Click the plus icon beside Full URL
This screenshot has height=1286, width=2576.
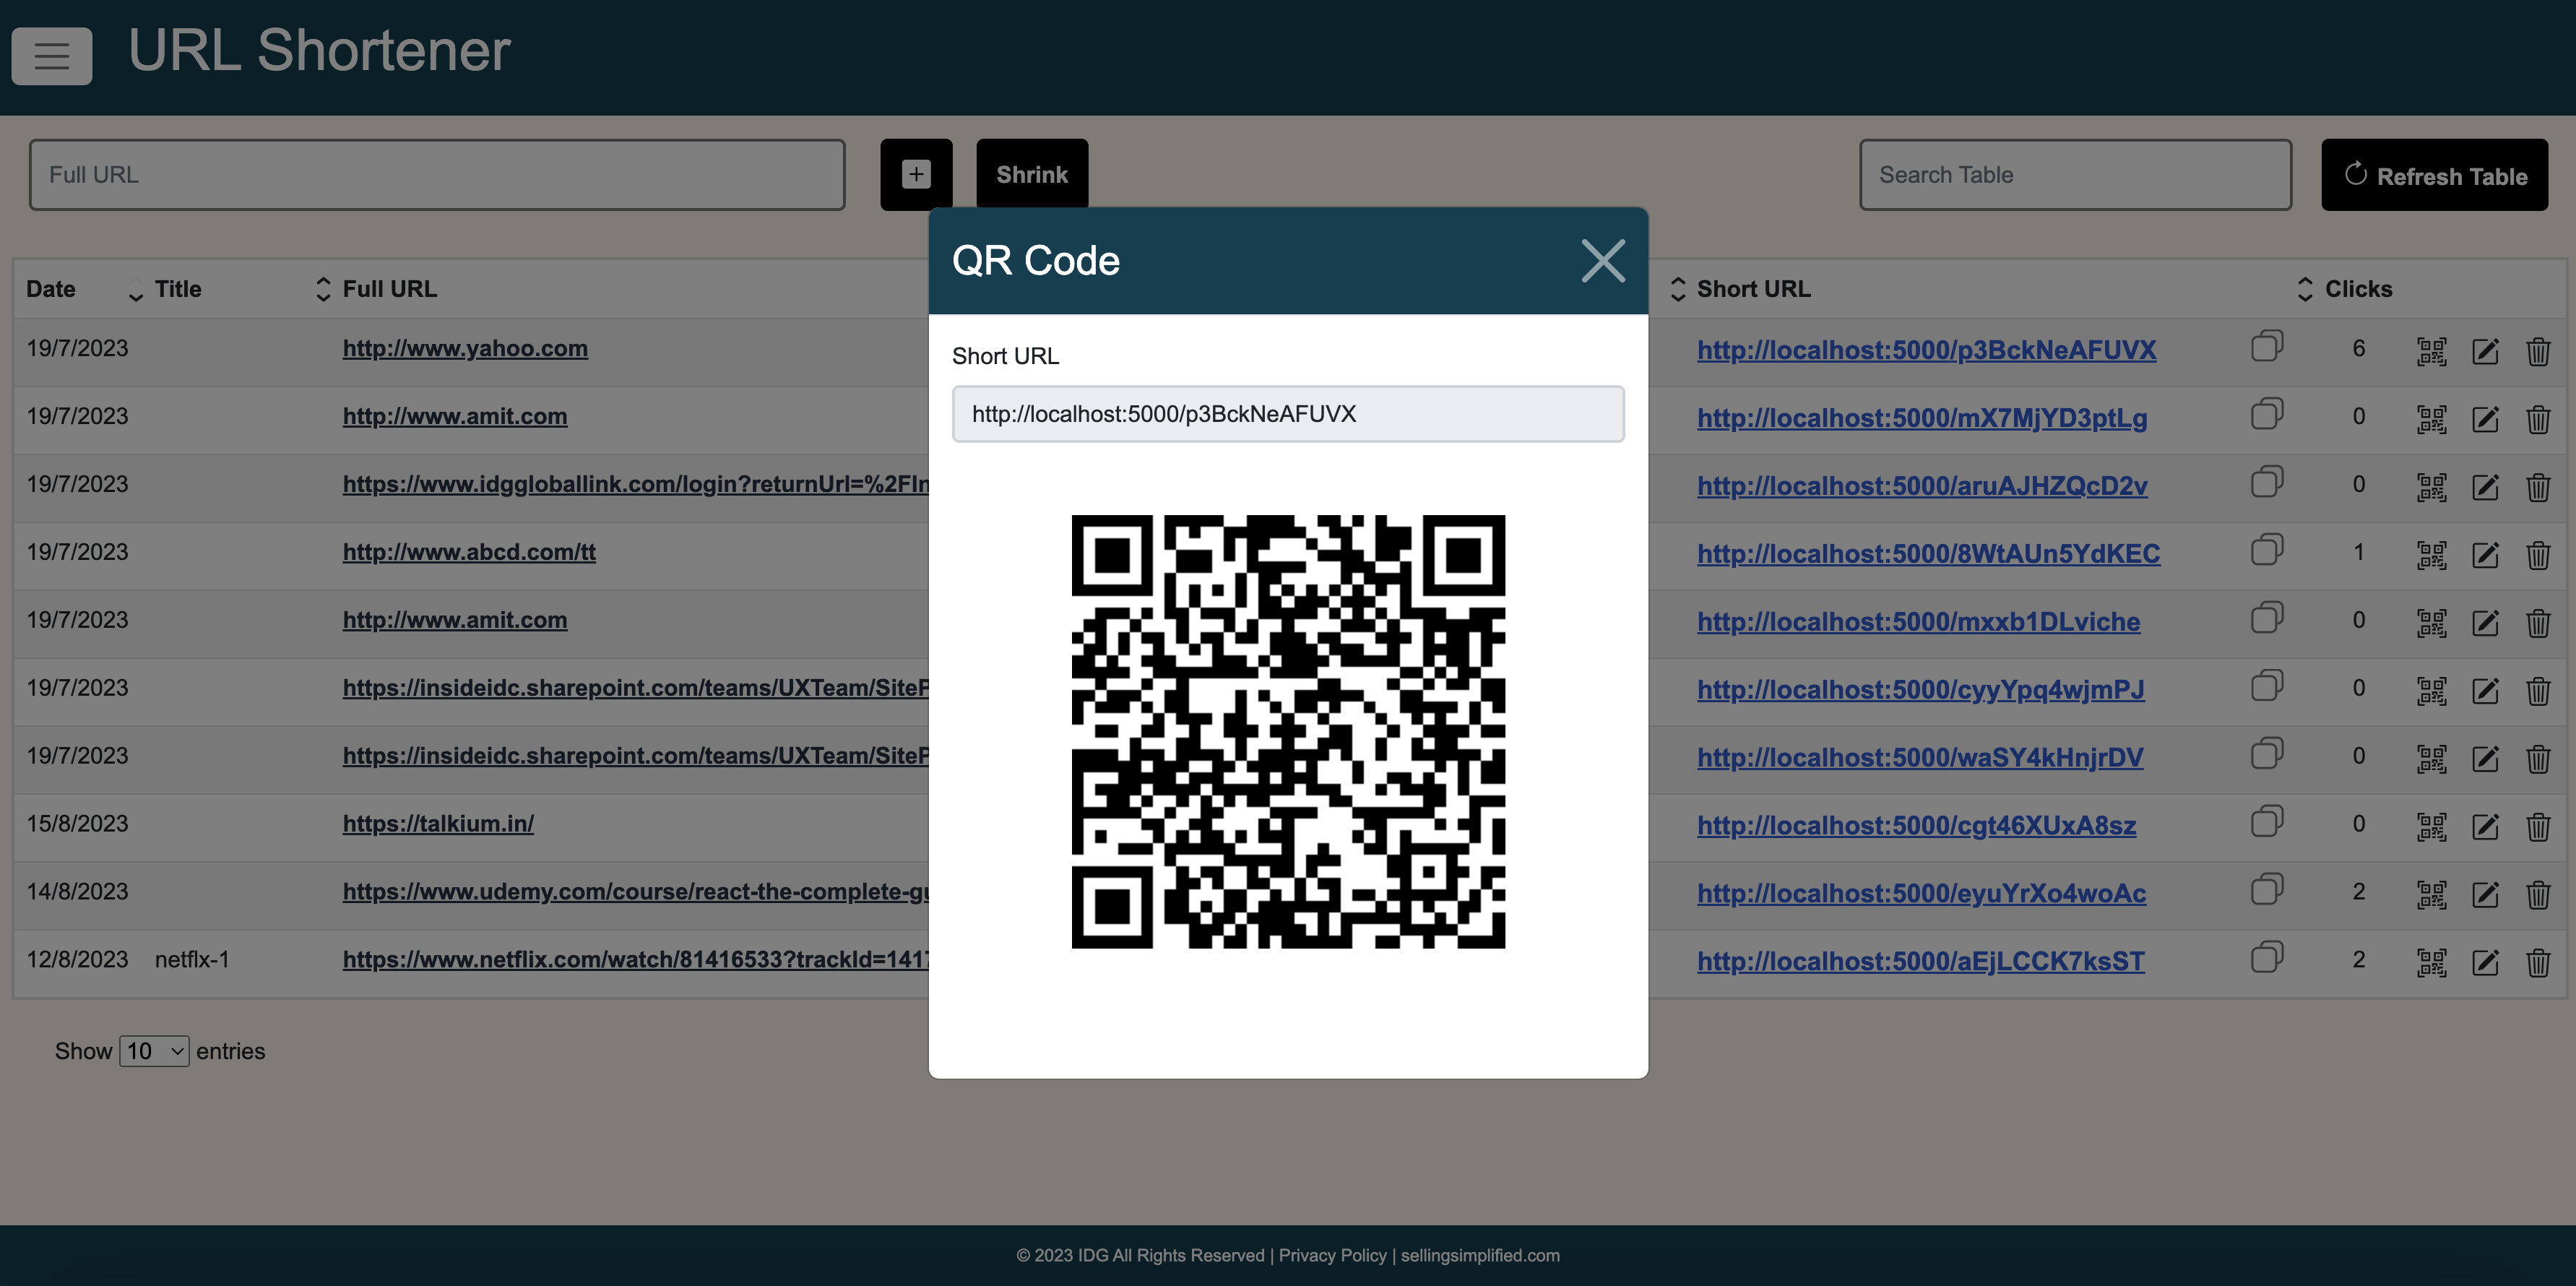pyautogui.click(x=915, y=175)
